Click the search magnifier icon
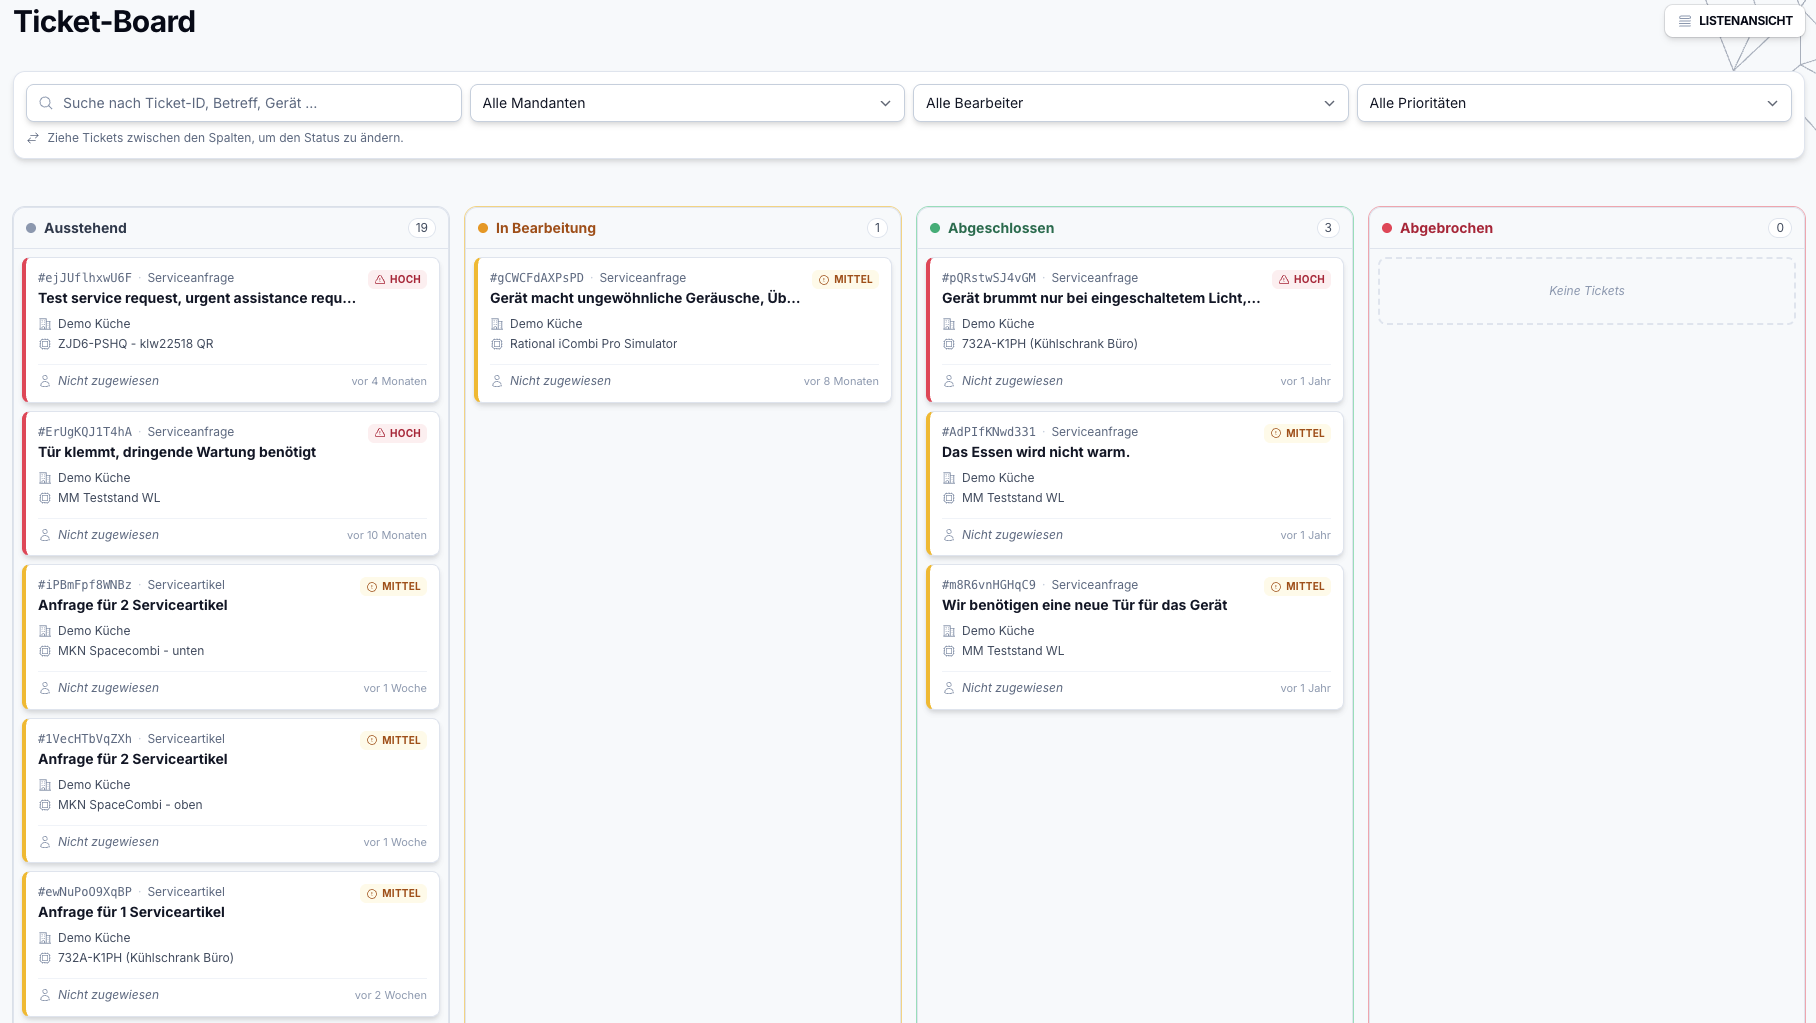 click(46, 103)
